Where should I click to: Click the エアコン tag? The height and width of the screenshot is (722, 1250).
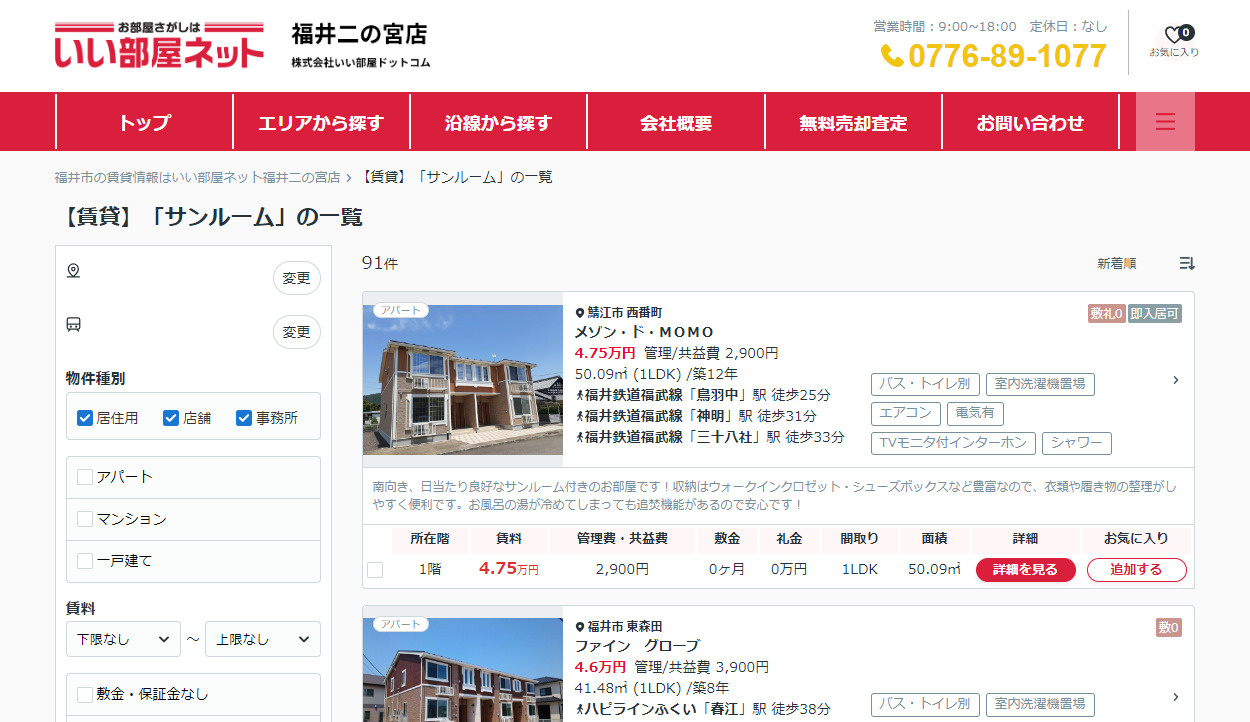tap(905, 413)
